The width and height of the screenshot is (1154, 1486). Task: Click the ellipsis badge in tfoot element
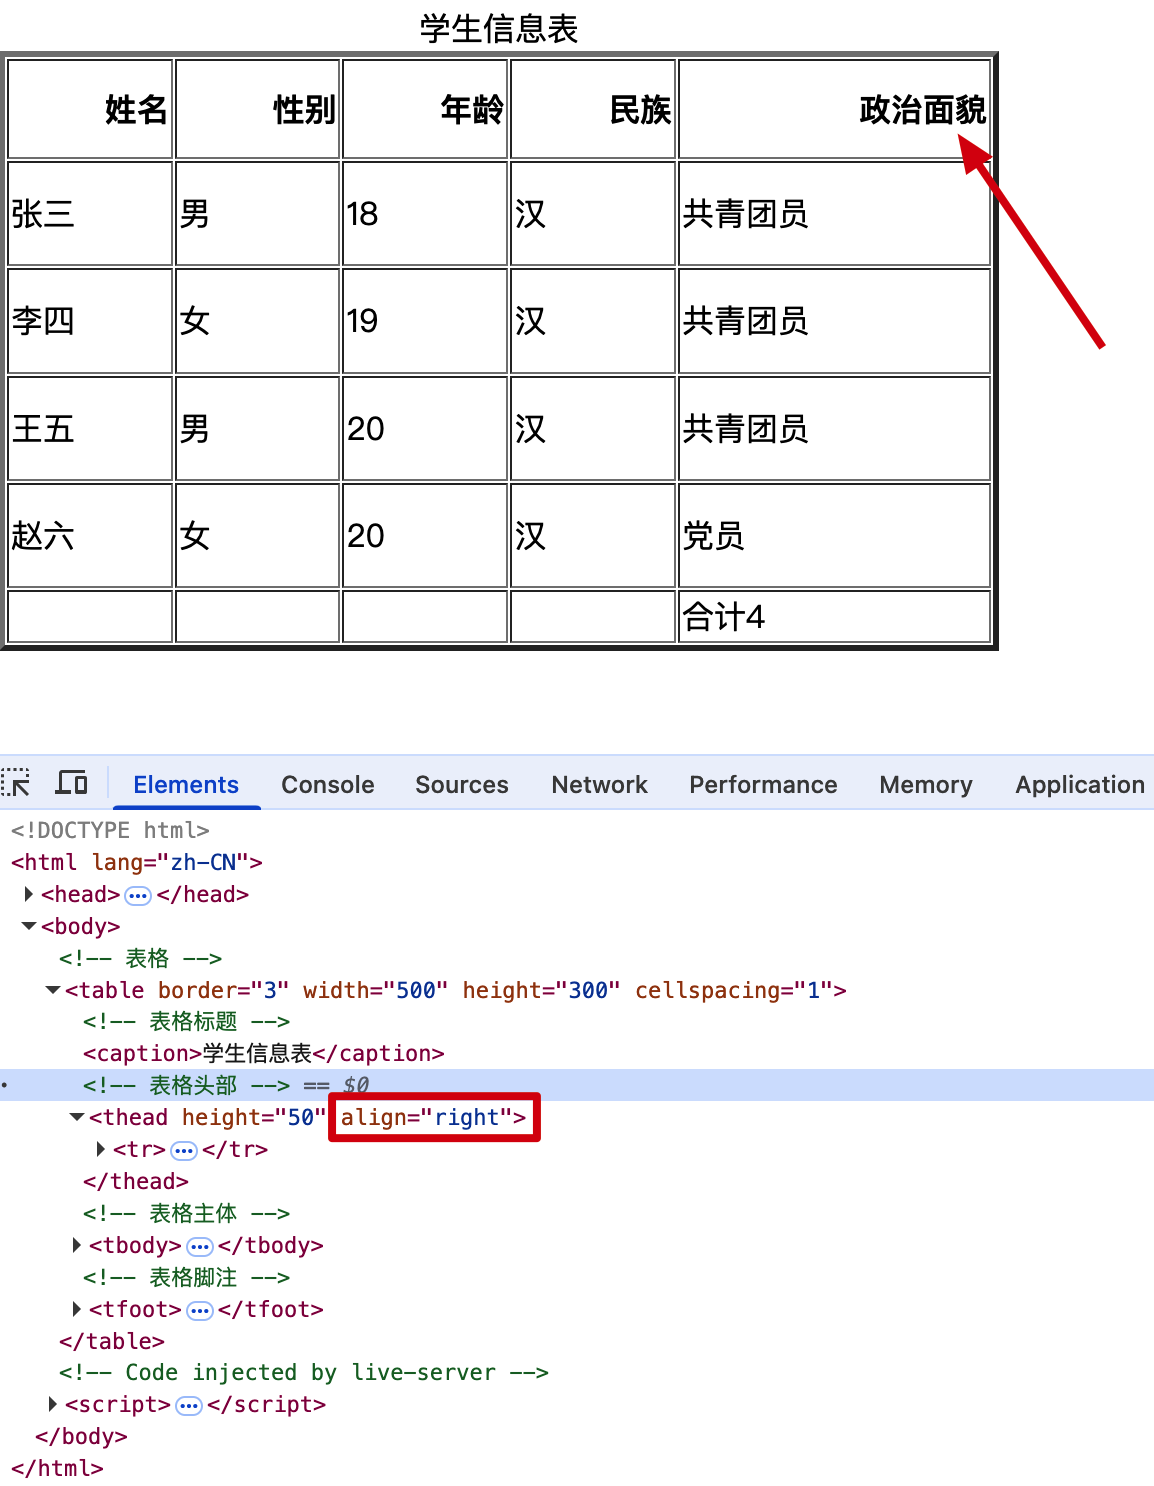(x=200, y=1310)
